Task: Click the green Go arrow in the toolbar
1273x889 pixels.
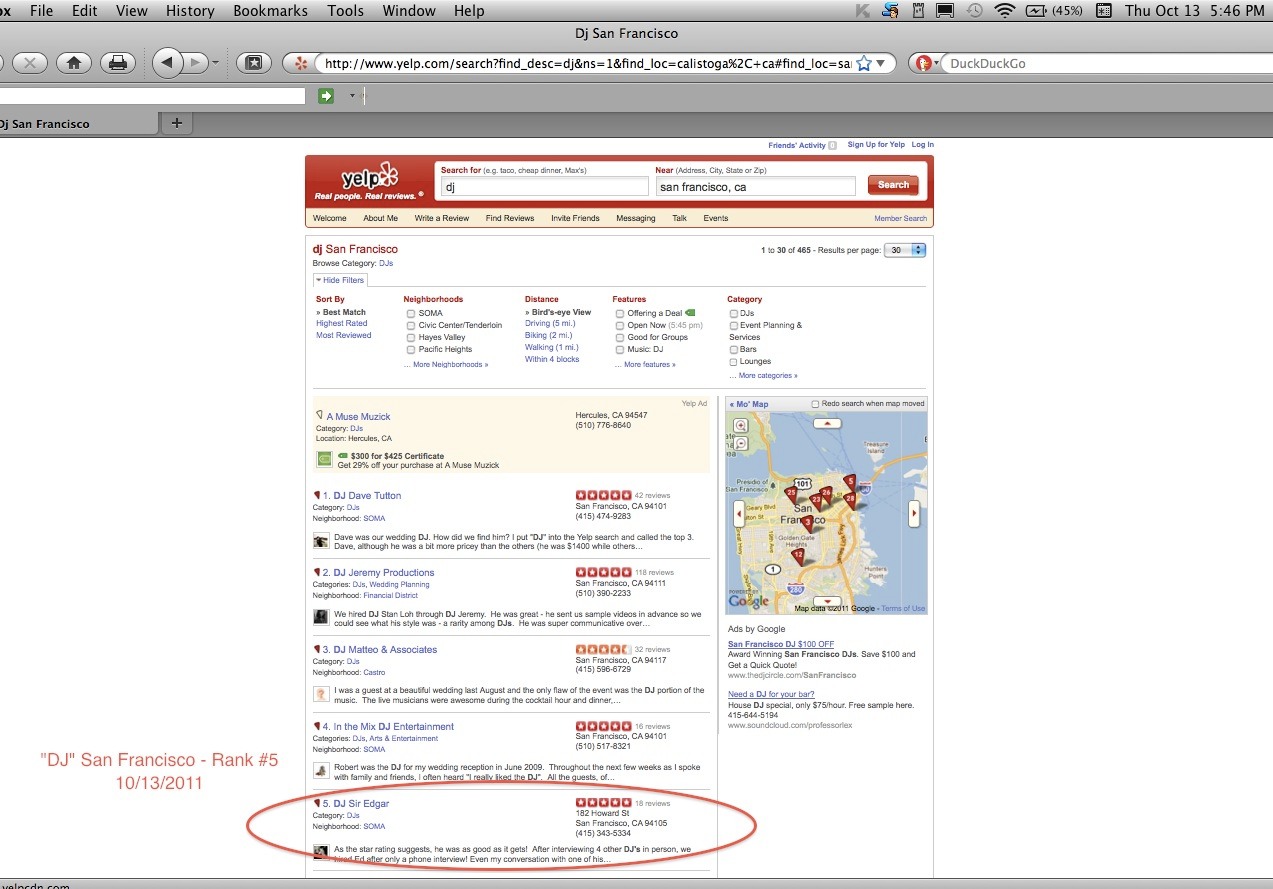Action: click(x=326, y=96)
